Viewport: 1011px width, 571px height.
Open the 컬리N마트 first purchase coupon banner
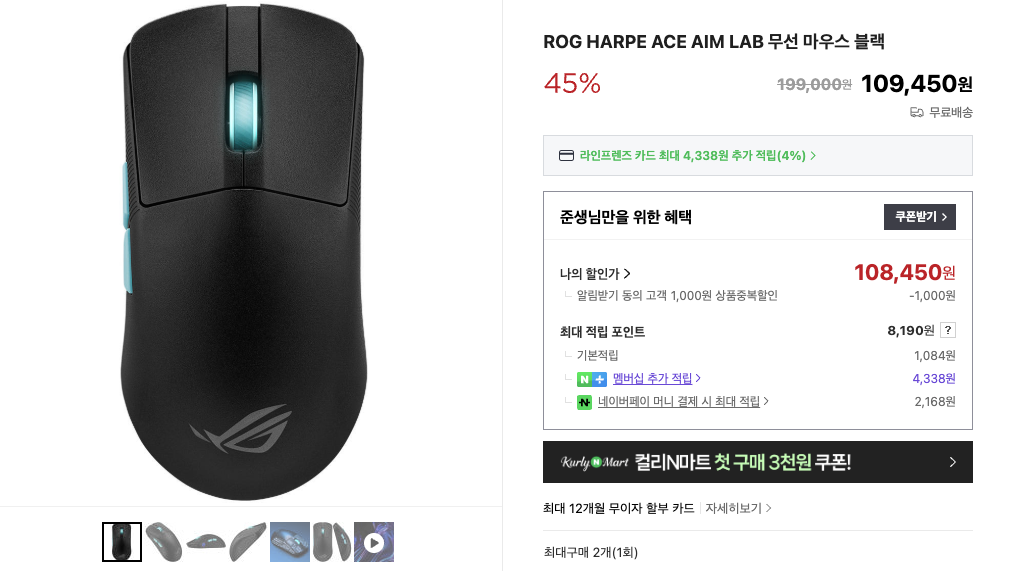click(x=758, y=462)
